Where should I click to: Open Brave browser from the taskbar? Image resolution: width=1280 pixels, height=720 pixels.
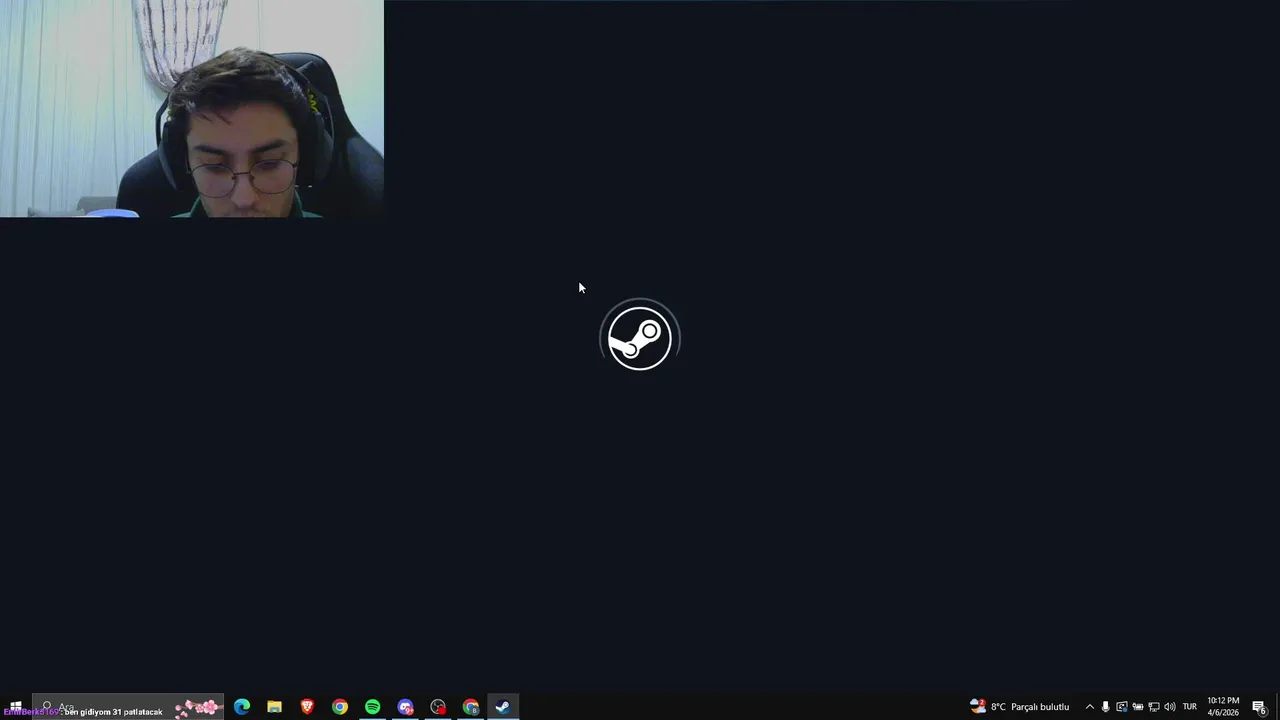pos(307,707)
